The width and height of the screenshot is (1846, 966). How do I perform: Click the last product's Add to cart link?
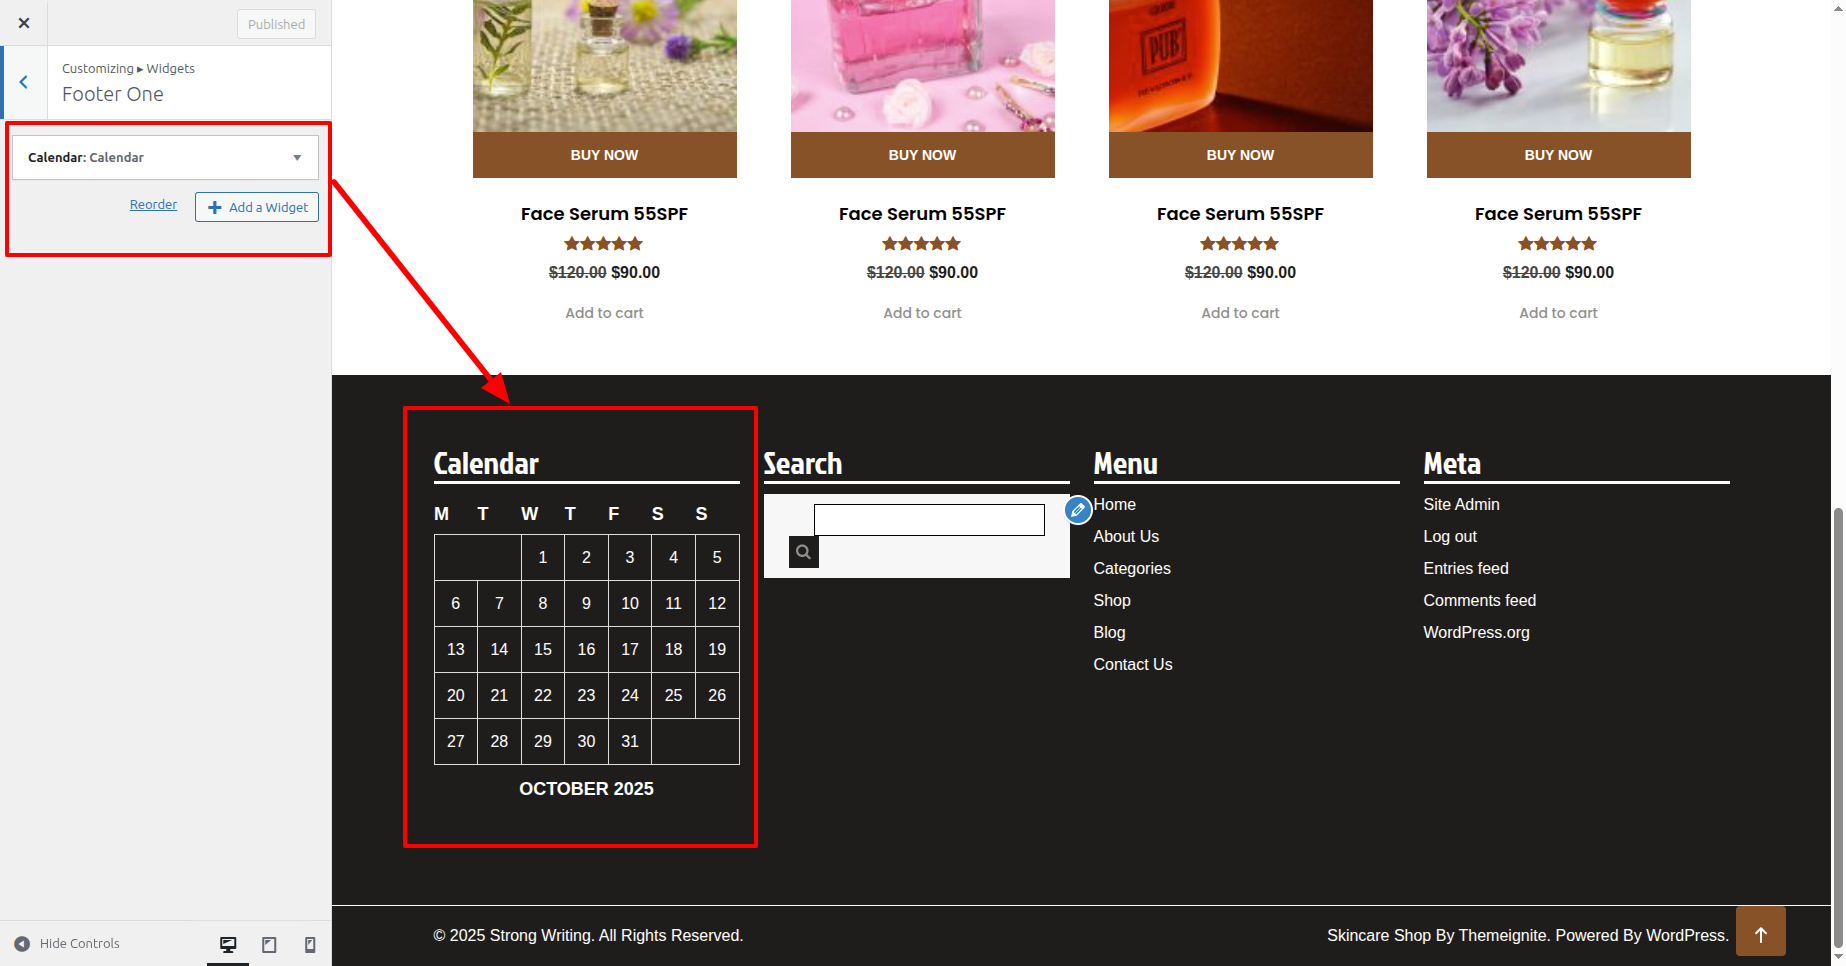pos(1558,313)
